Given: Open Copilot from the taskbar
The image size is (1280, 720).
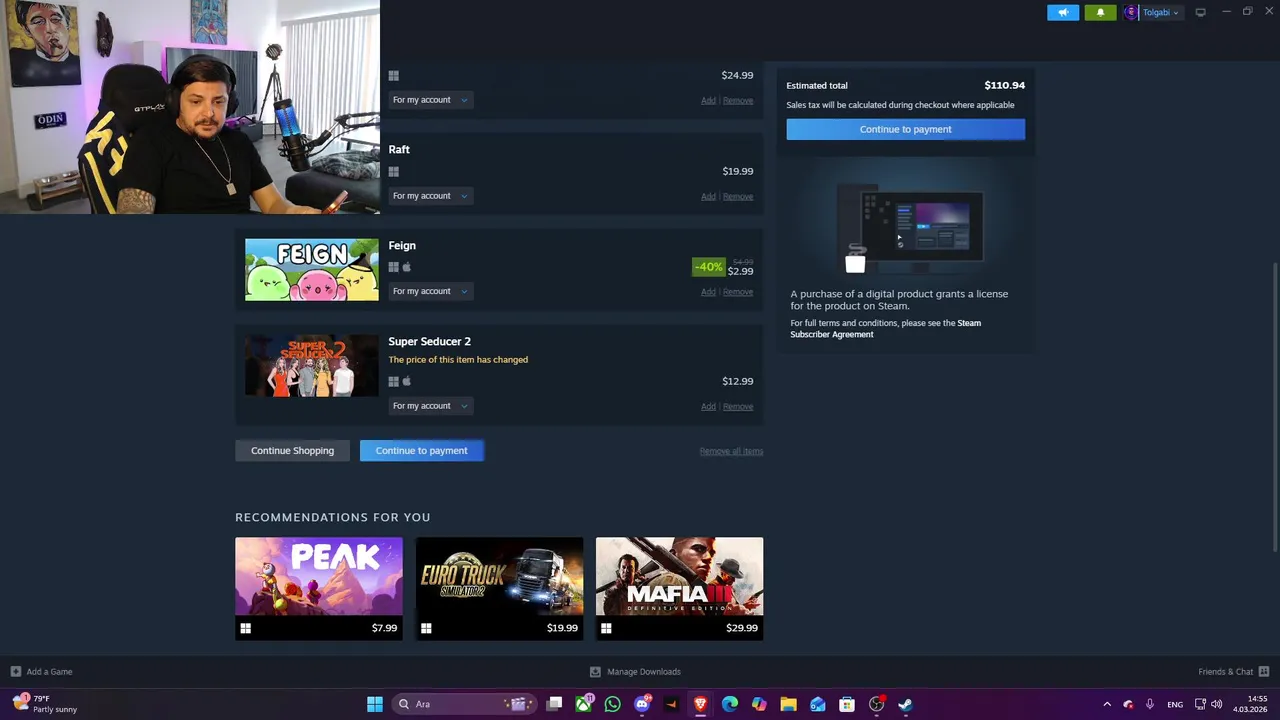Looking at the screenshot, I should pos(759,704).
